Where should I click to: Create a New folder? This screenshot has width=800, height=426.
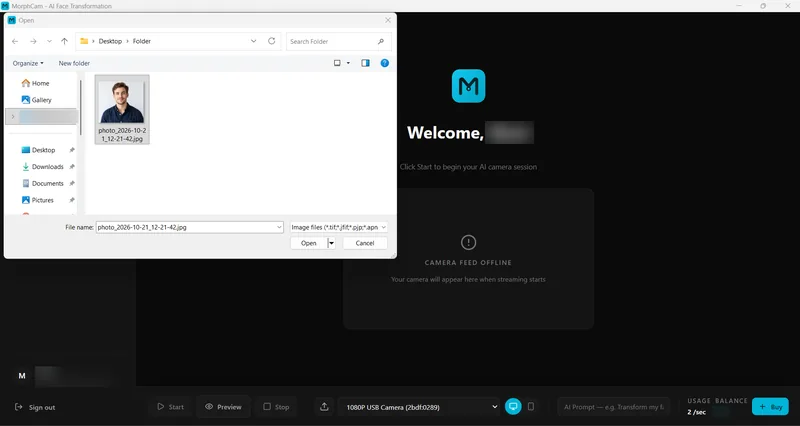[74, 63]
